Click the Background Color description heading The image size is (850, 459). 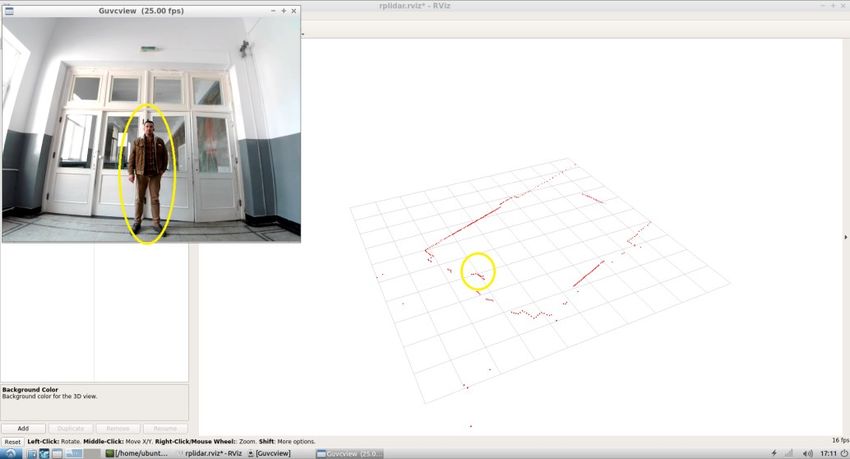(x=30, y=390)
